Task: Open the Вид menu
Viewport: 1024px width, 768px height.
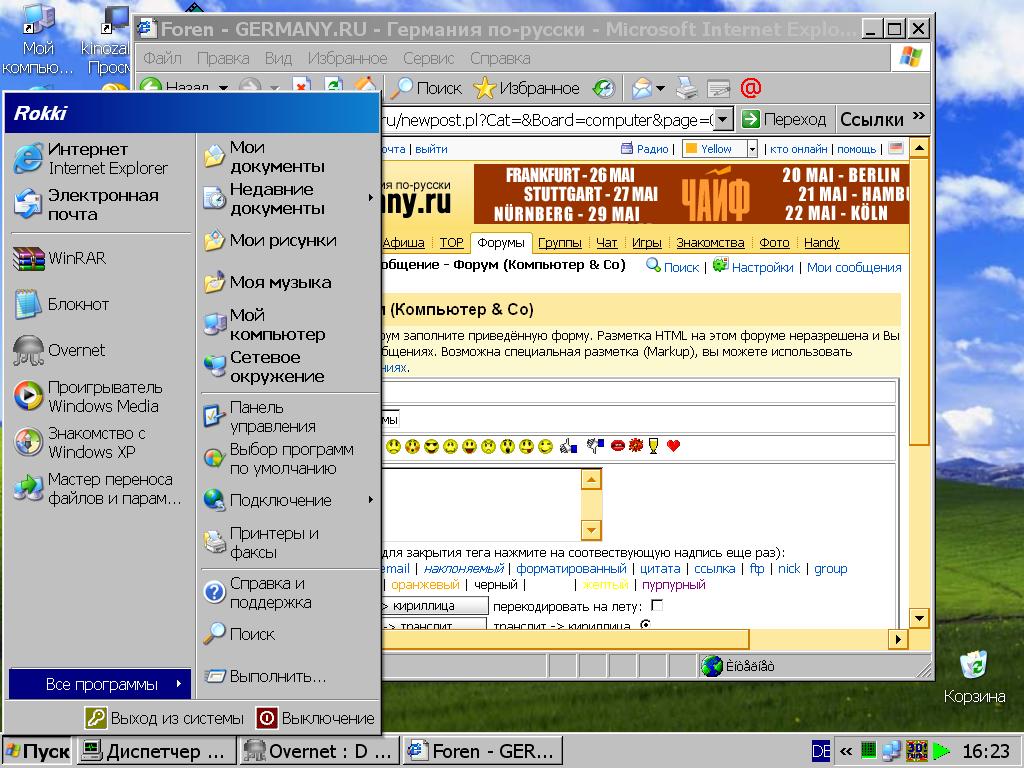Action: (x=278, y=59)
